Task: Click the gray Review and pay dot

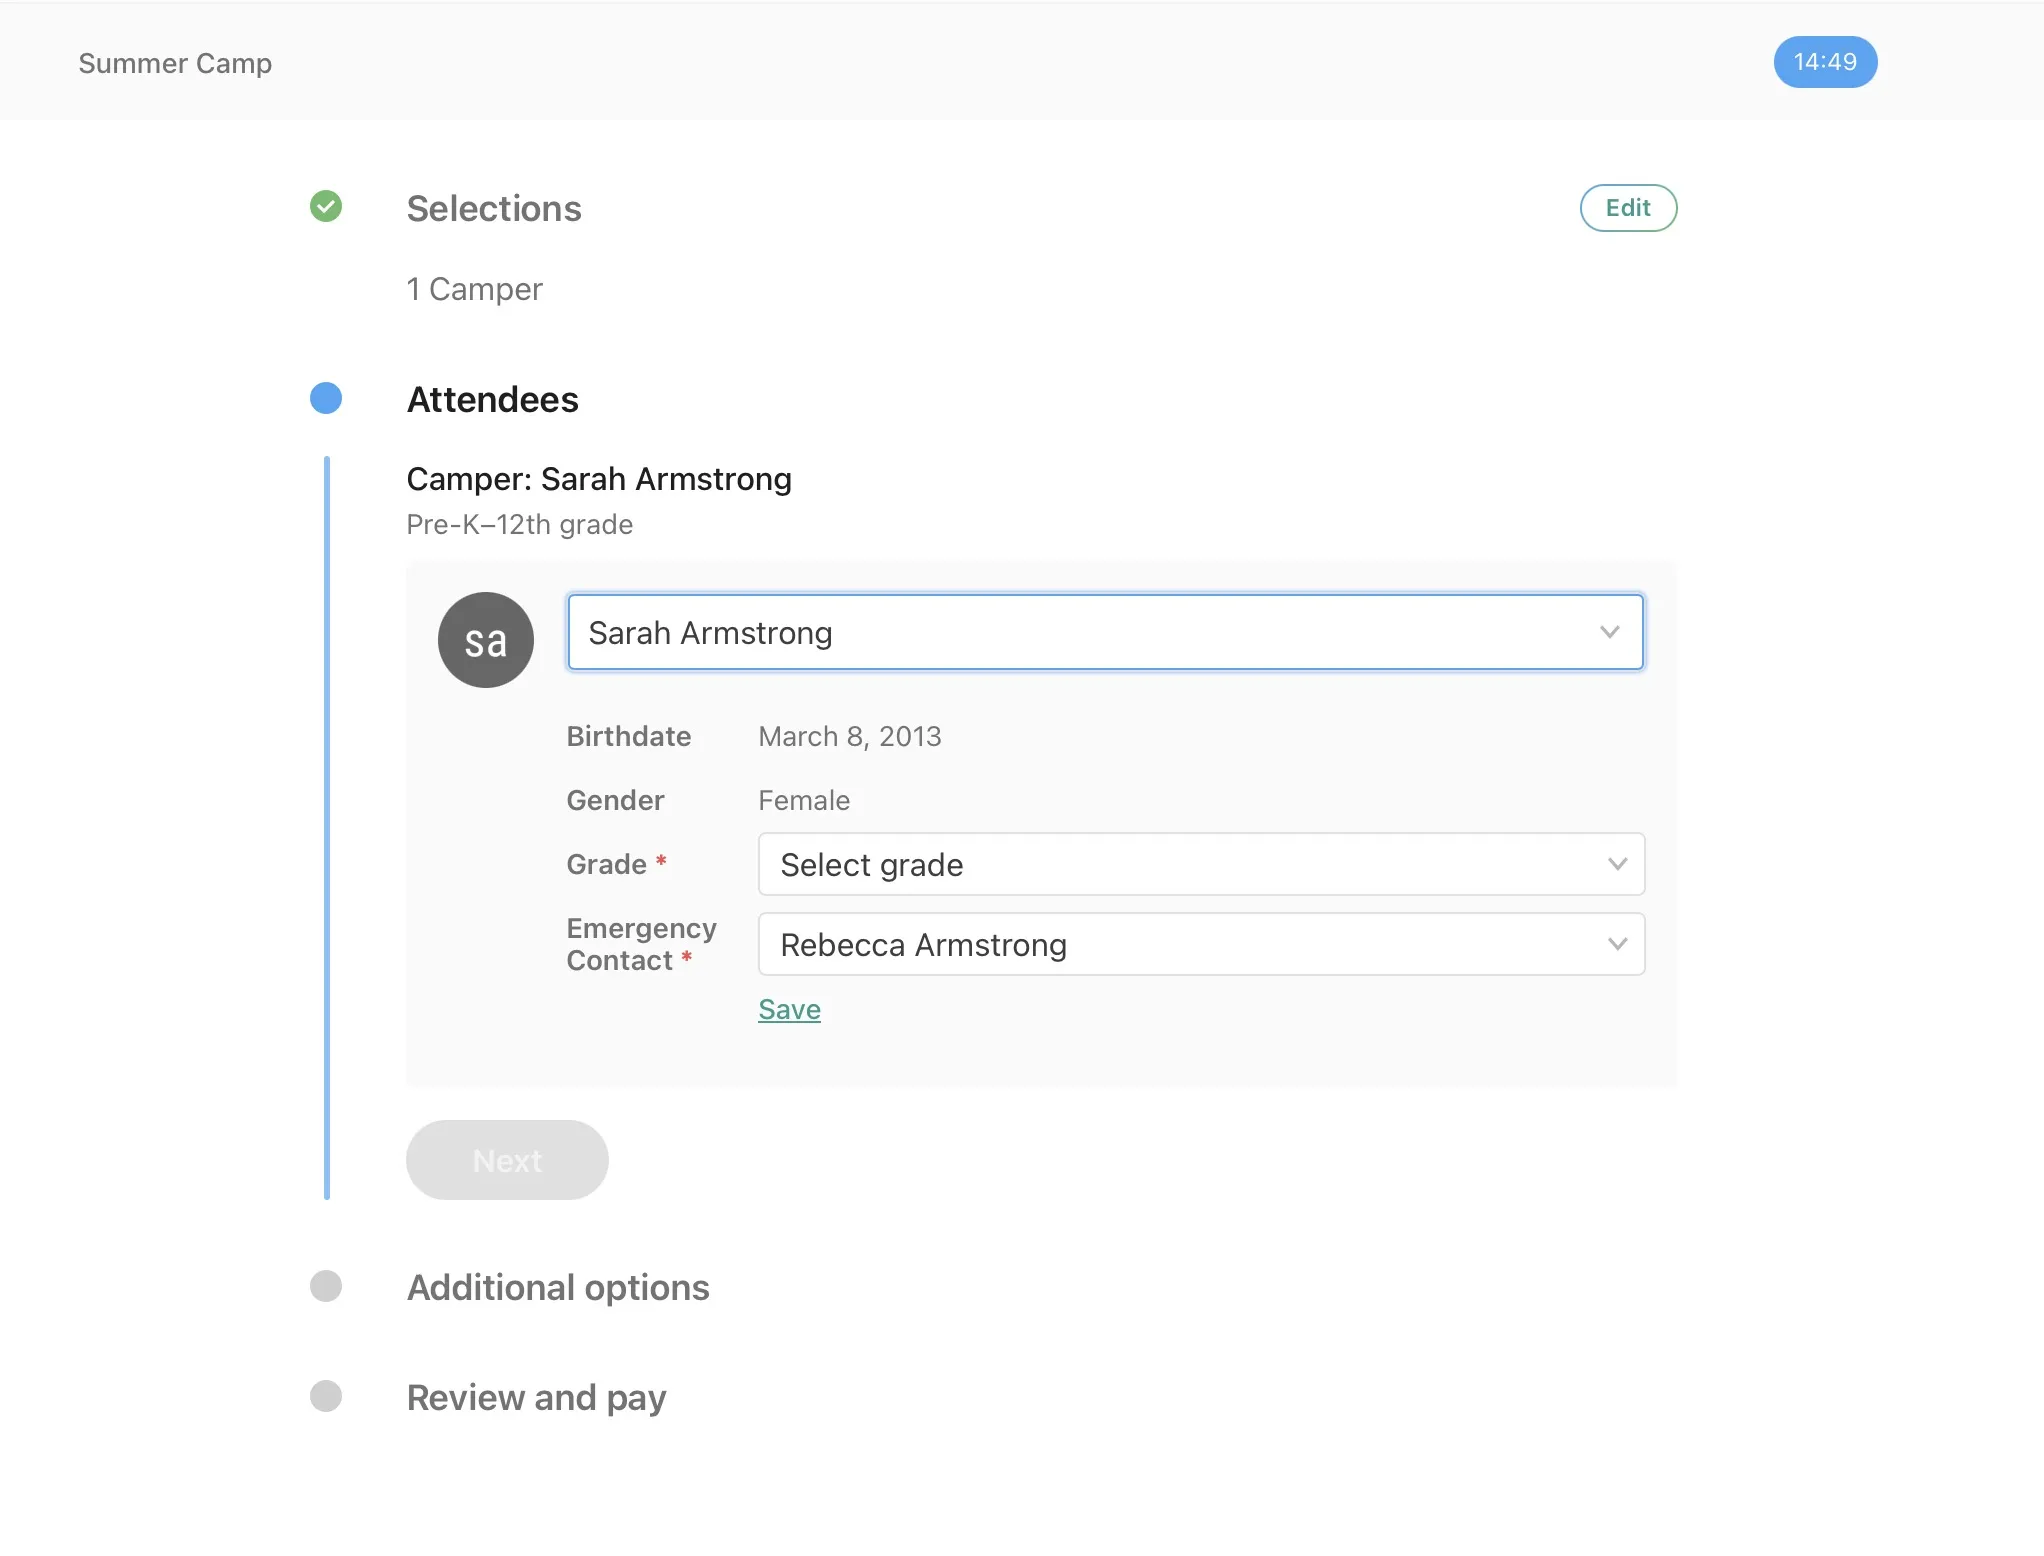Action: [x=326, y=1396]
